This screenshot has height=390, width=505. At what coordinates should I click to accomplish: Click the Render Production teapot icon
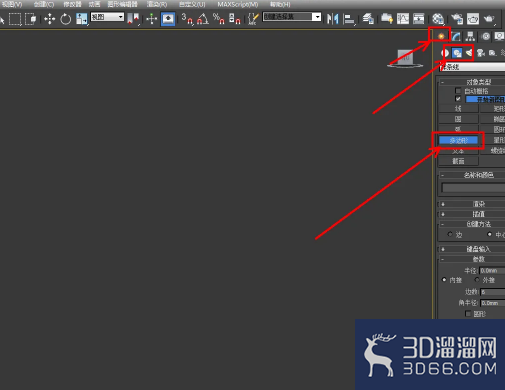coord(489,19)
